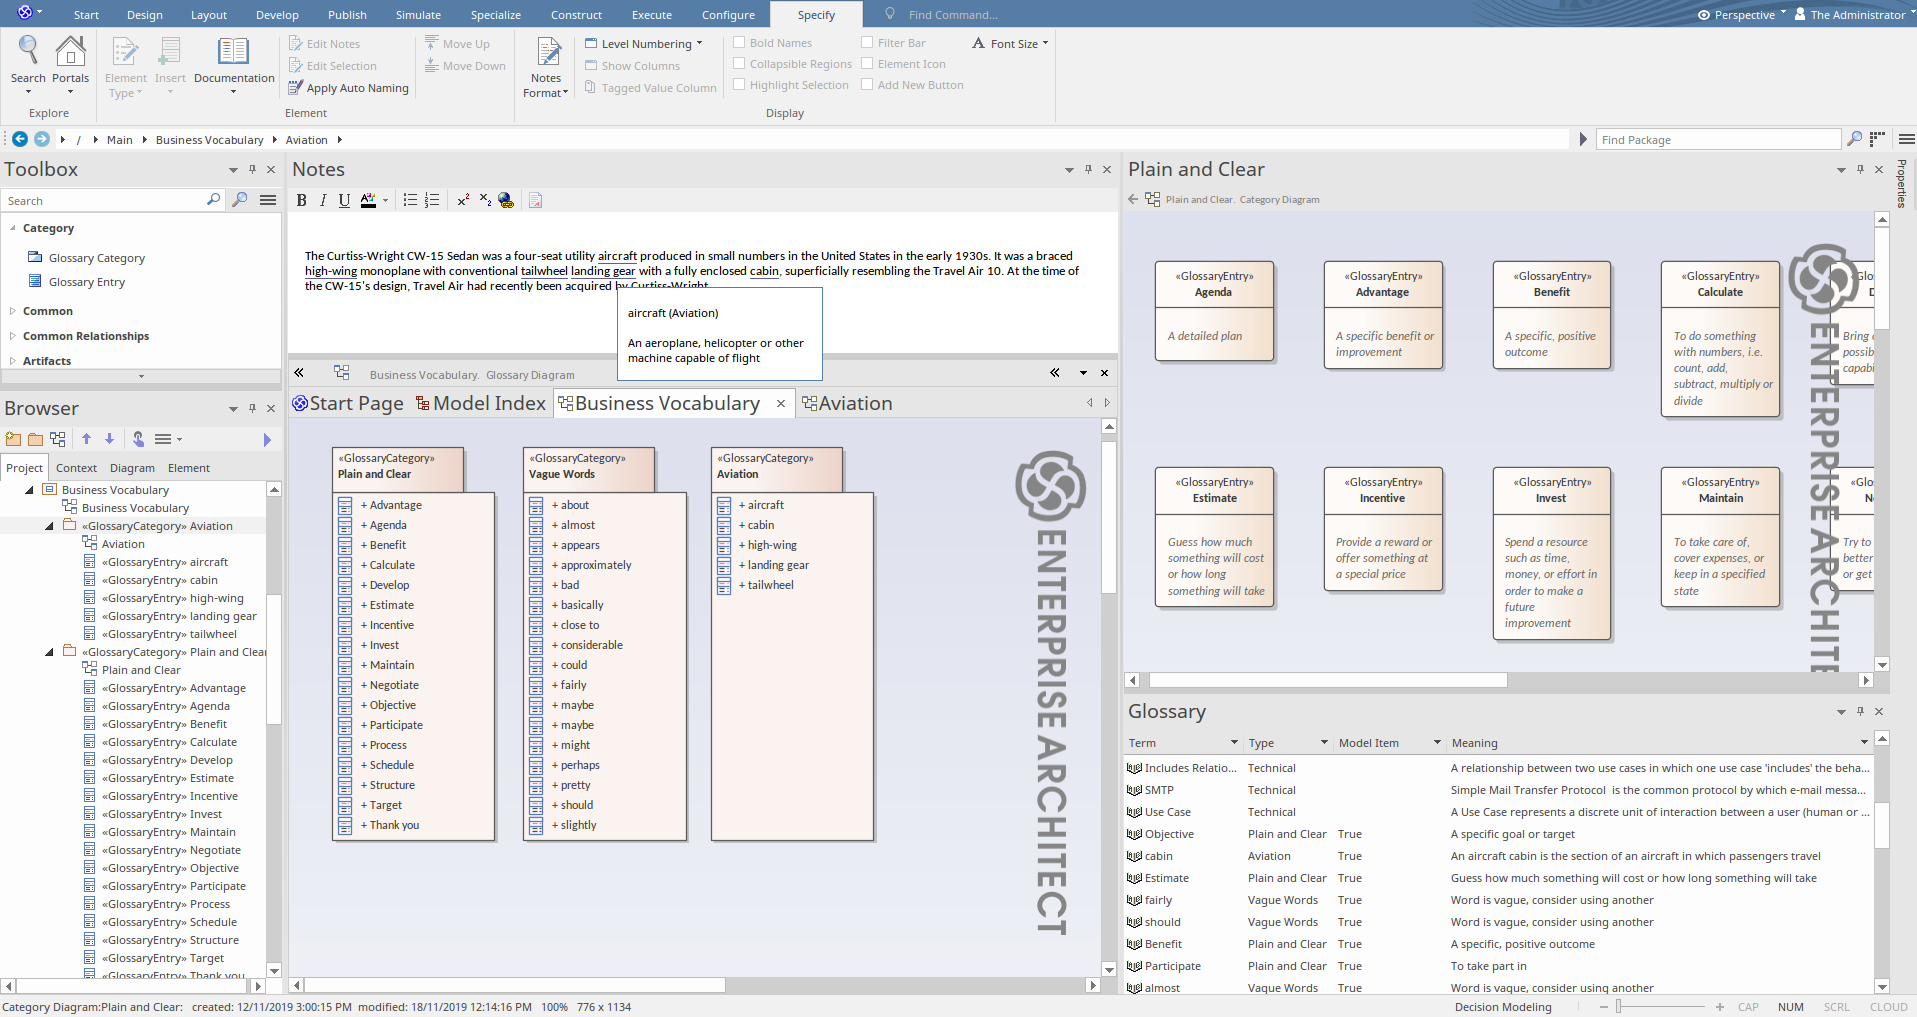The width and height of the screenshot is (1917, 1017).
Task: Apply superscript formatting in Notes toolbar
Action: (x=463, y=201)
